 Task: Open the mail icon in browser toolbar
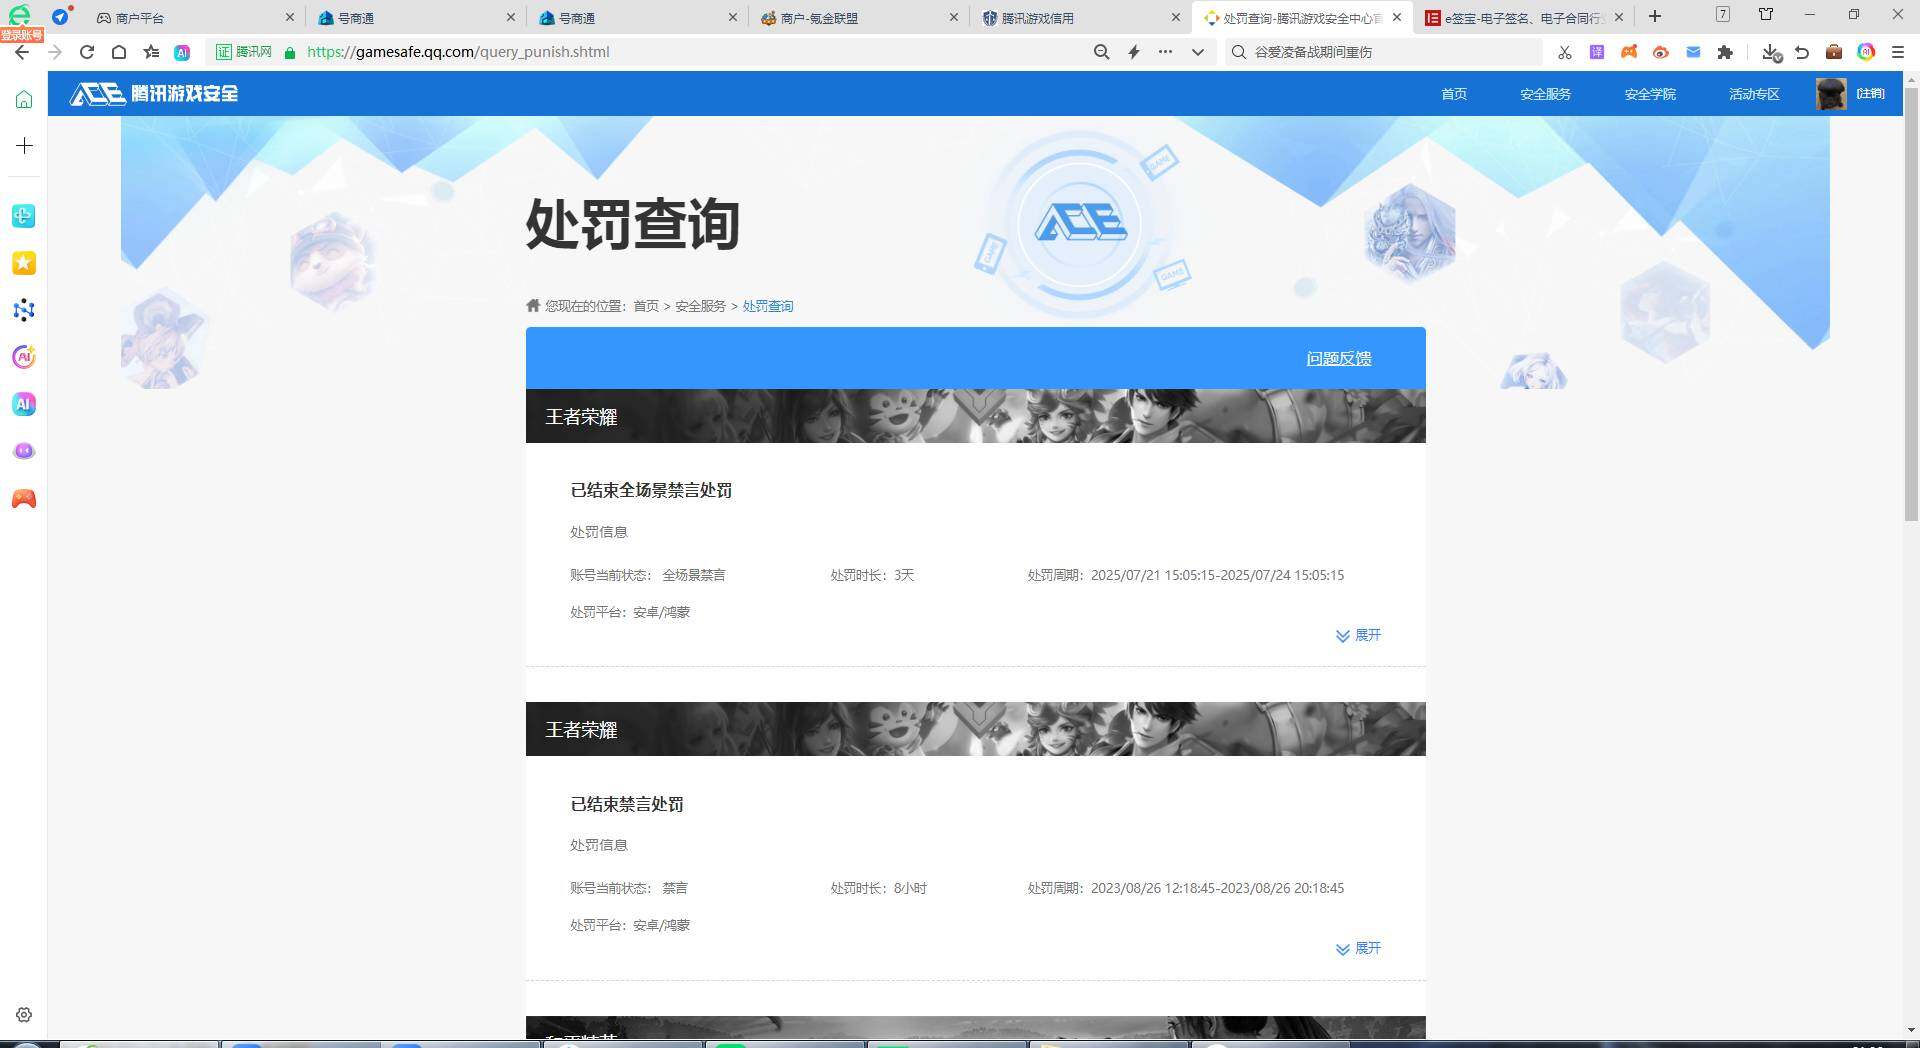point(1693,52)
